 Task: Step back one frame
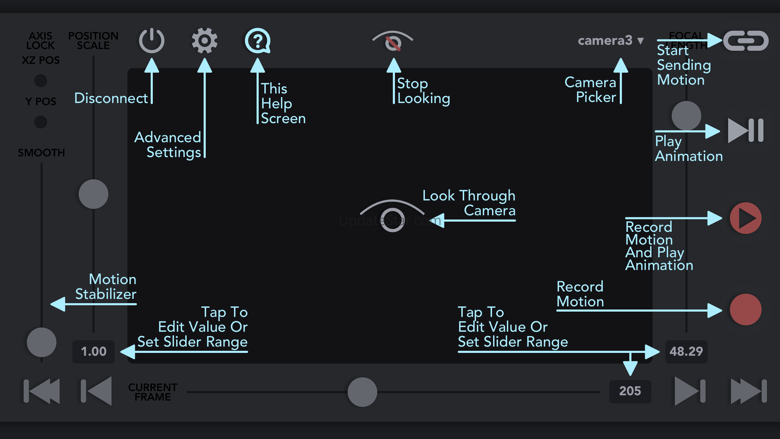tap(96, 391)
